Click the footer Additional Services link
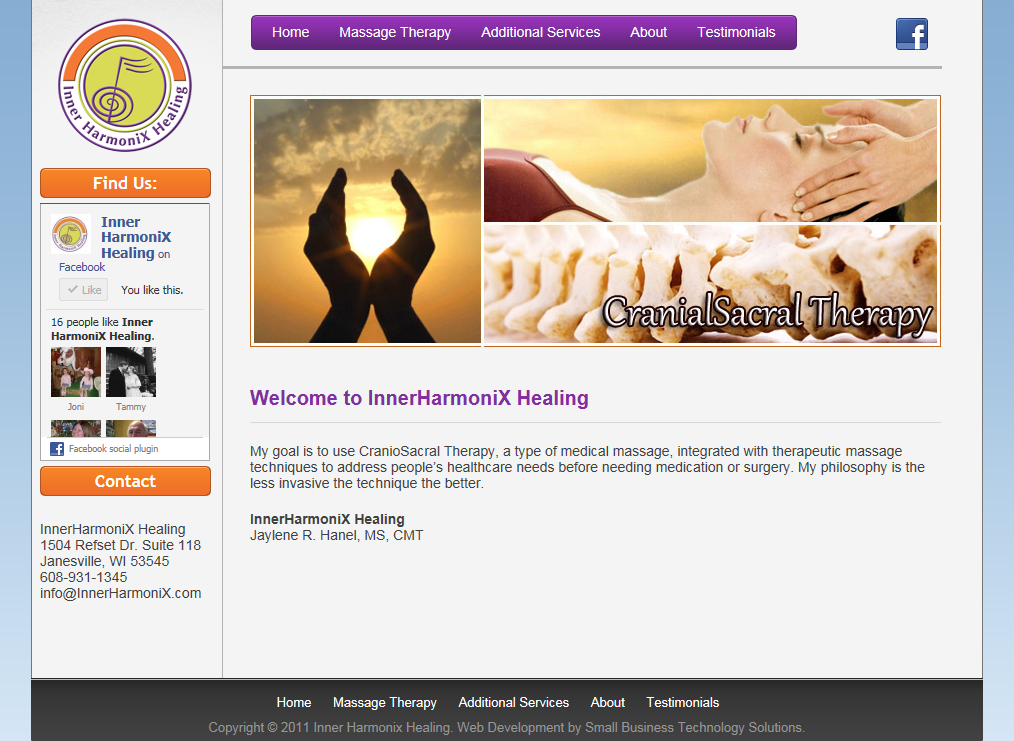The width and height of the screenshot is (1014, 741). pos(513,702)
